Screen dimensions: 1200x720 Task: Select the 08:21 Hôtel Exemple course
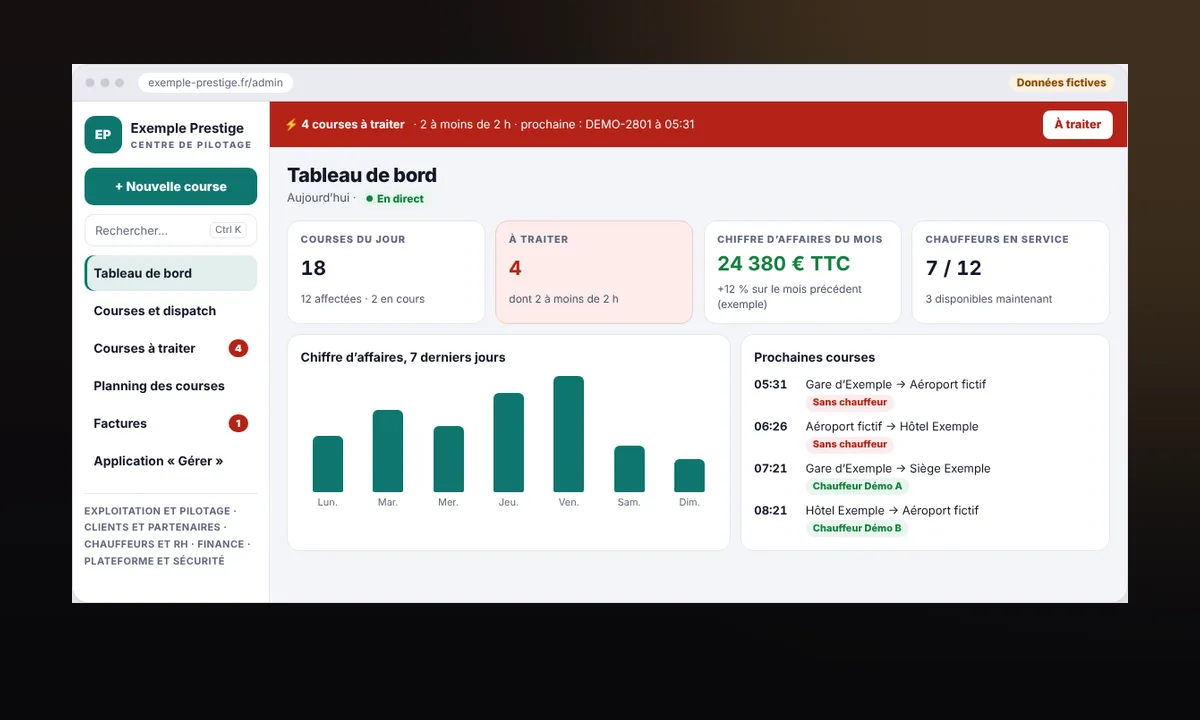pos(925,518)
